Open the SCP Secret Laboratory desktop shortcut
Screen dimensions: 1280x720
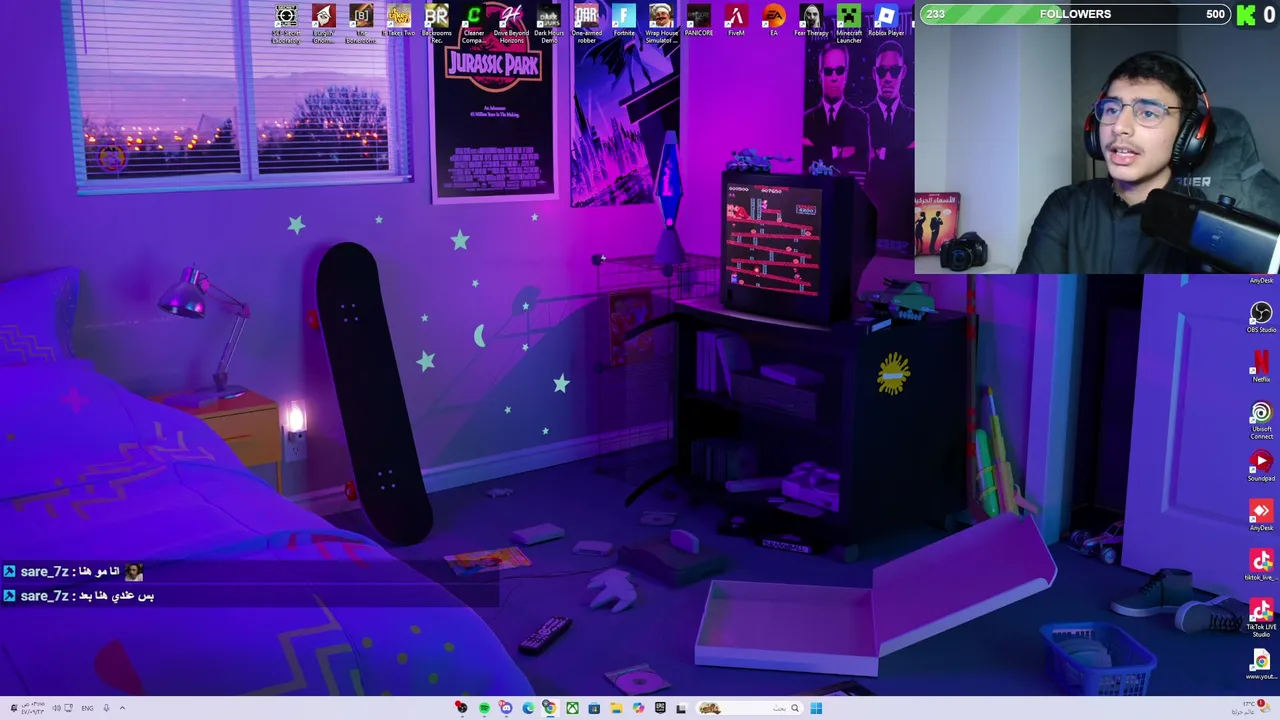click(x=286, y=24)
